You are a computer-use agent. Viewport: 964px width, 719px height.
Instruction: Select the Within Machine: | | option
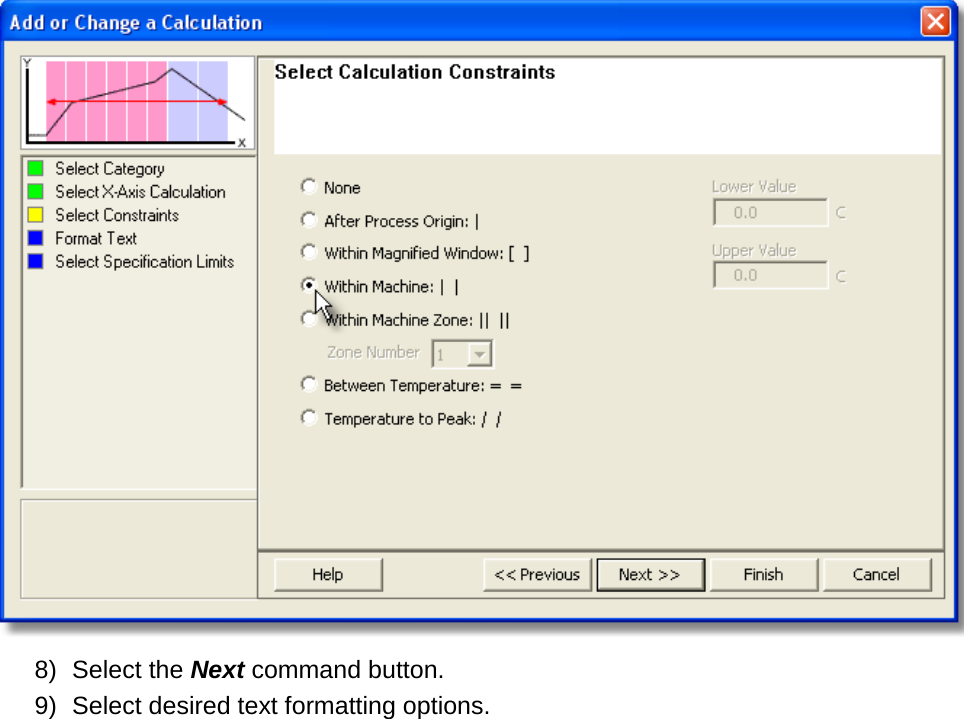click(x=309, y=285)
